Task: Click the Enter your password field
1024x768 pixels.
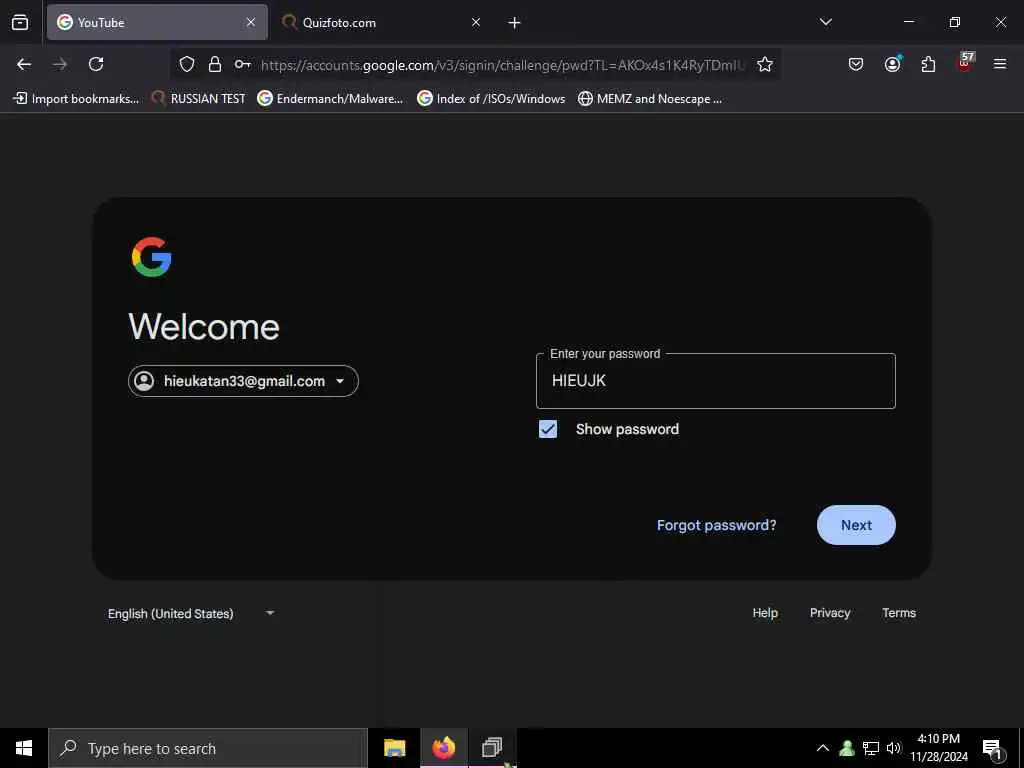Action: 716,381
